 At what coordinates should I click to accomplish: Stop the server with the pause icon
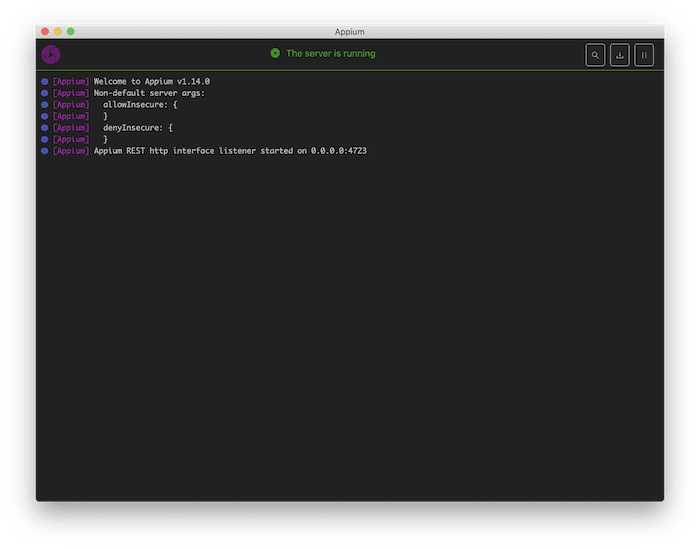[x=644, y=55]
